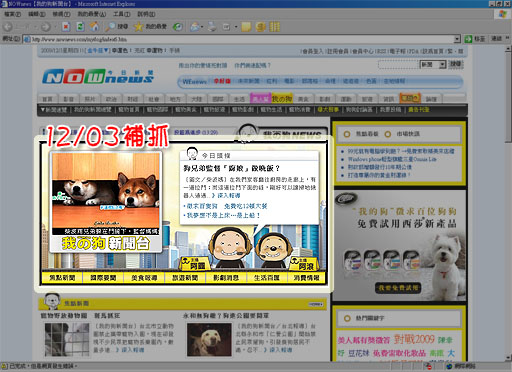Viewport: 512px width, 372px height.
Task: Click the Edit page icon in the toolbar
Action: click(226, 27)
